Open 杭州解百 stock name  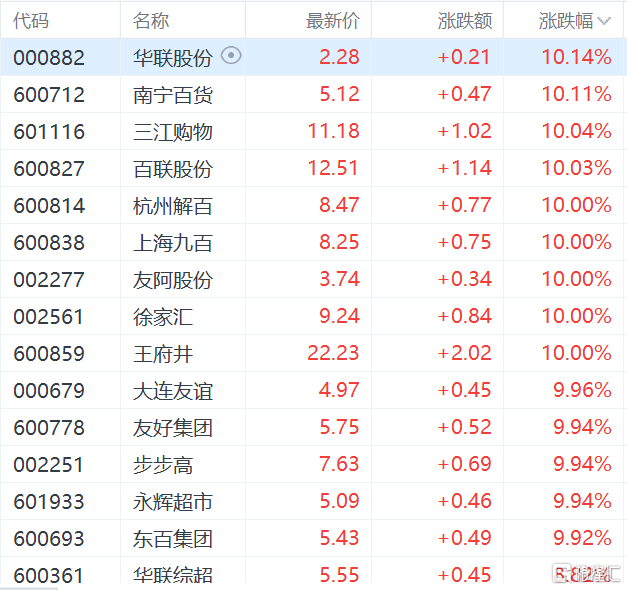(x=172, y=206)
